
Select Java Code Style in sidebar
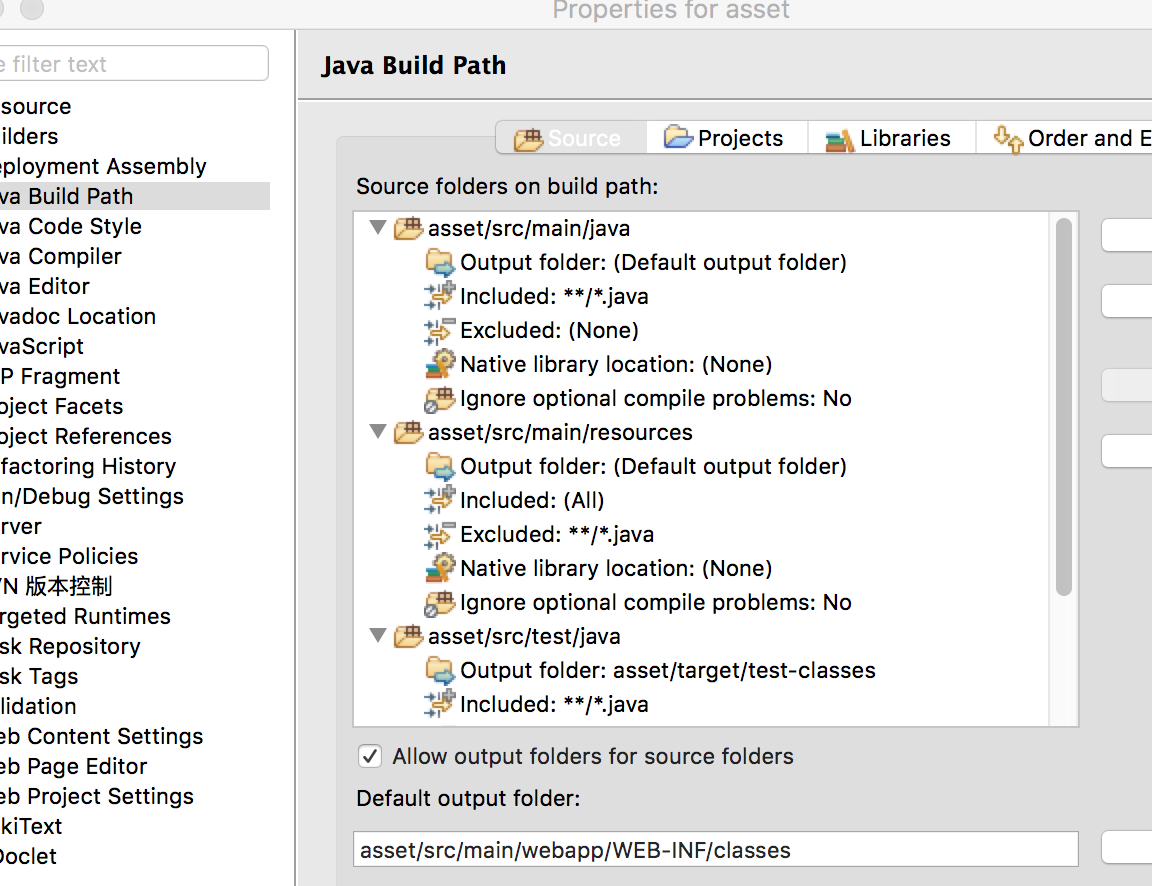click(70, 226)
